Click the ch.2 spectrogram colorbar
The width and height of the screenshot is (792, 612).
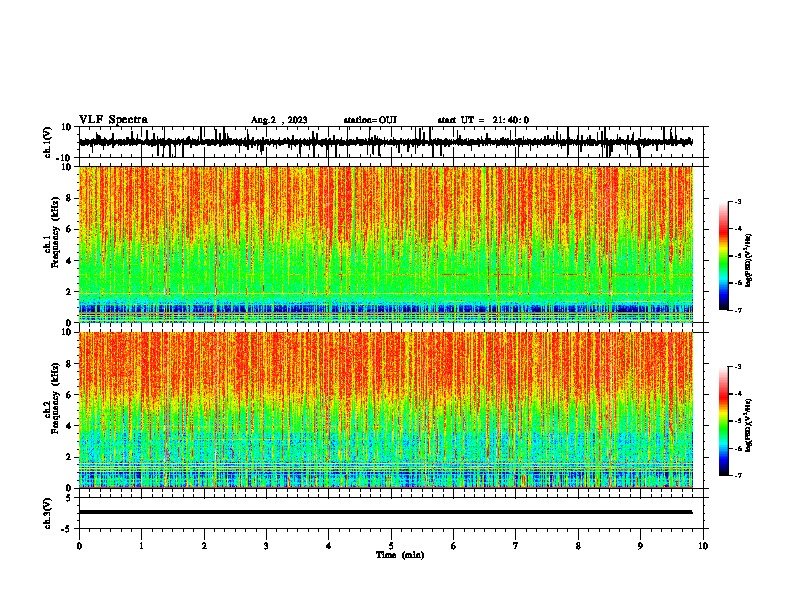click(x=723, y=421)
